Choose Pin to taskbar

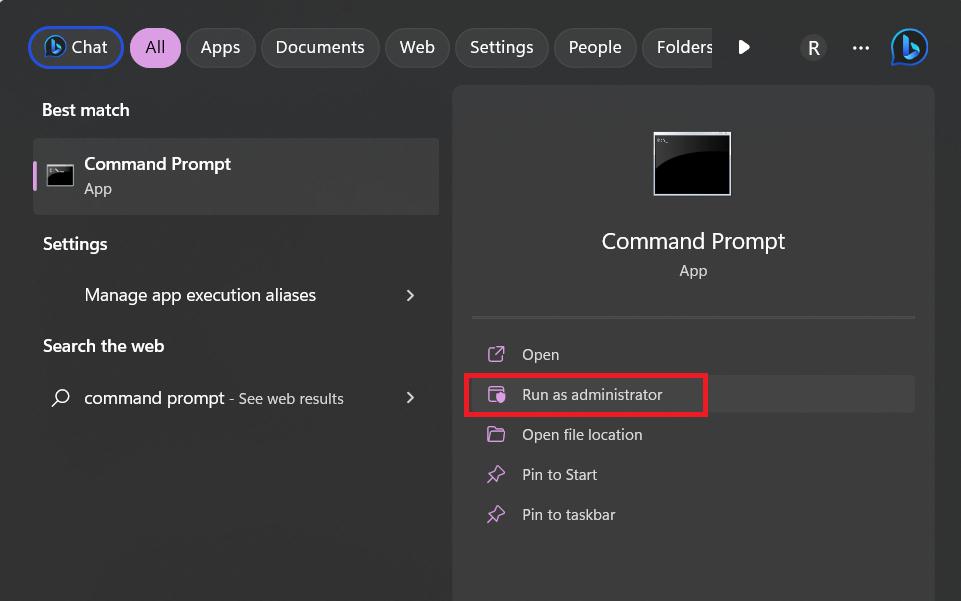(x=693, y=515)
